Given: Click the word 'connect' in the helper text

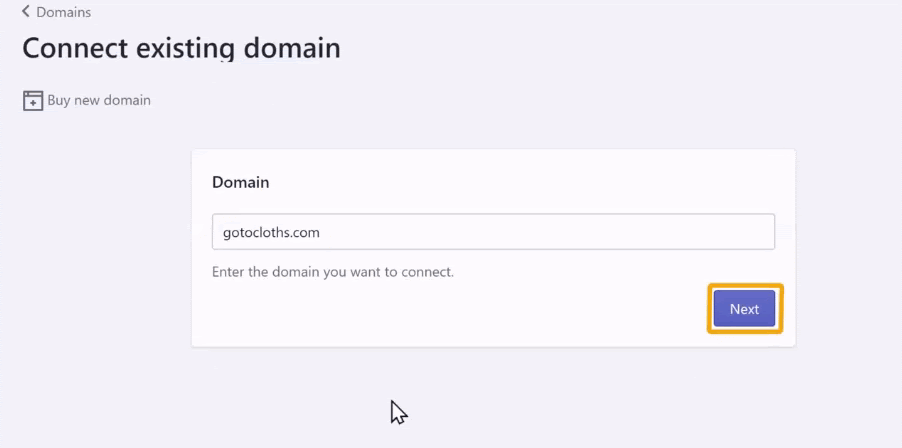Looking at the screenshot, I should point(425,271).
